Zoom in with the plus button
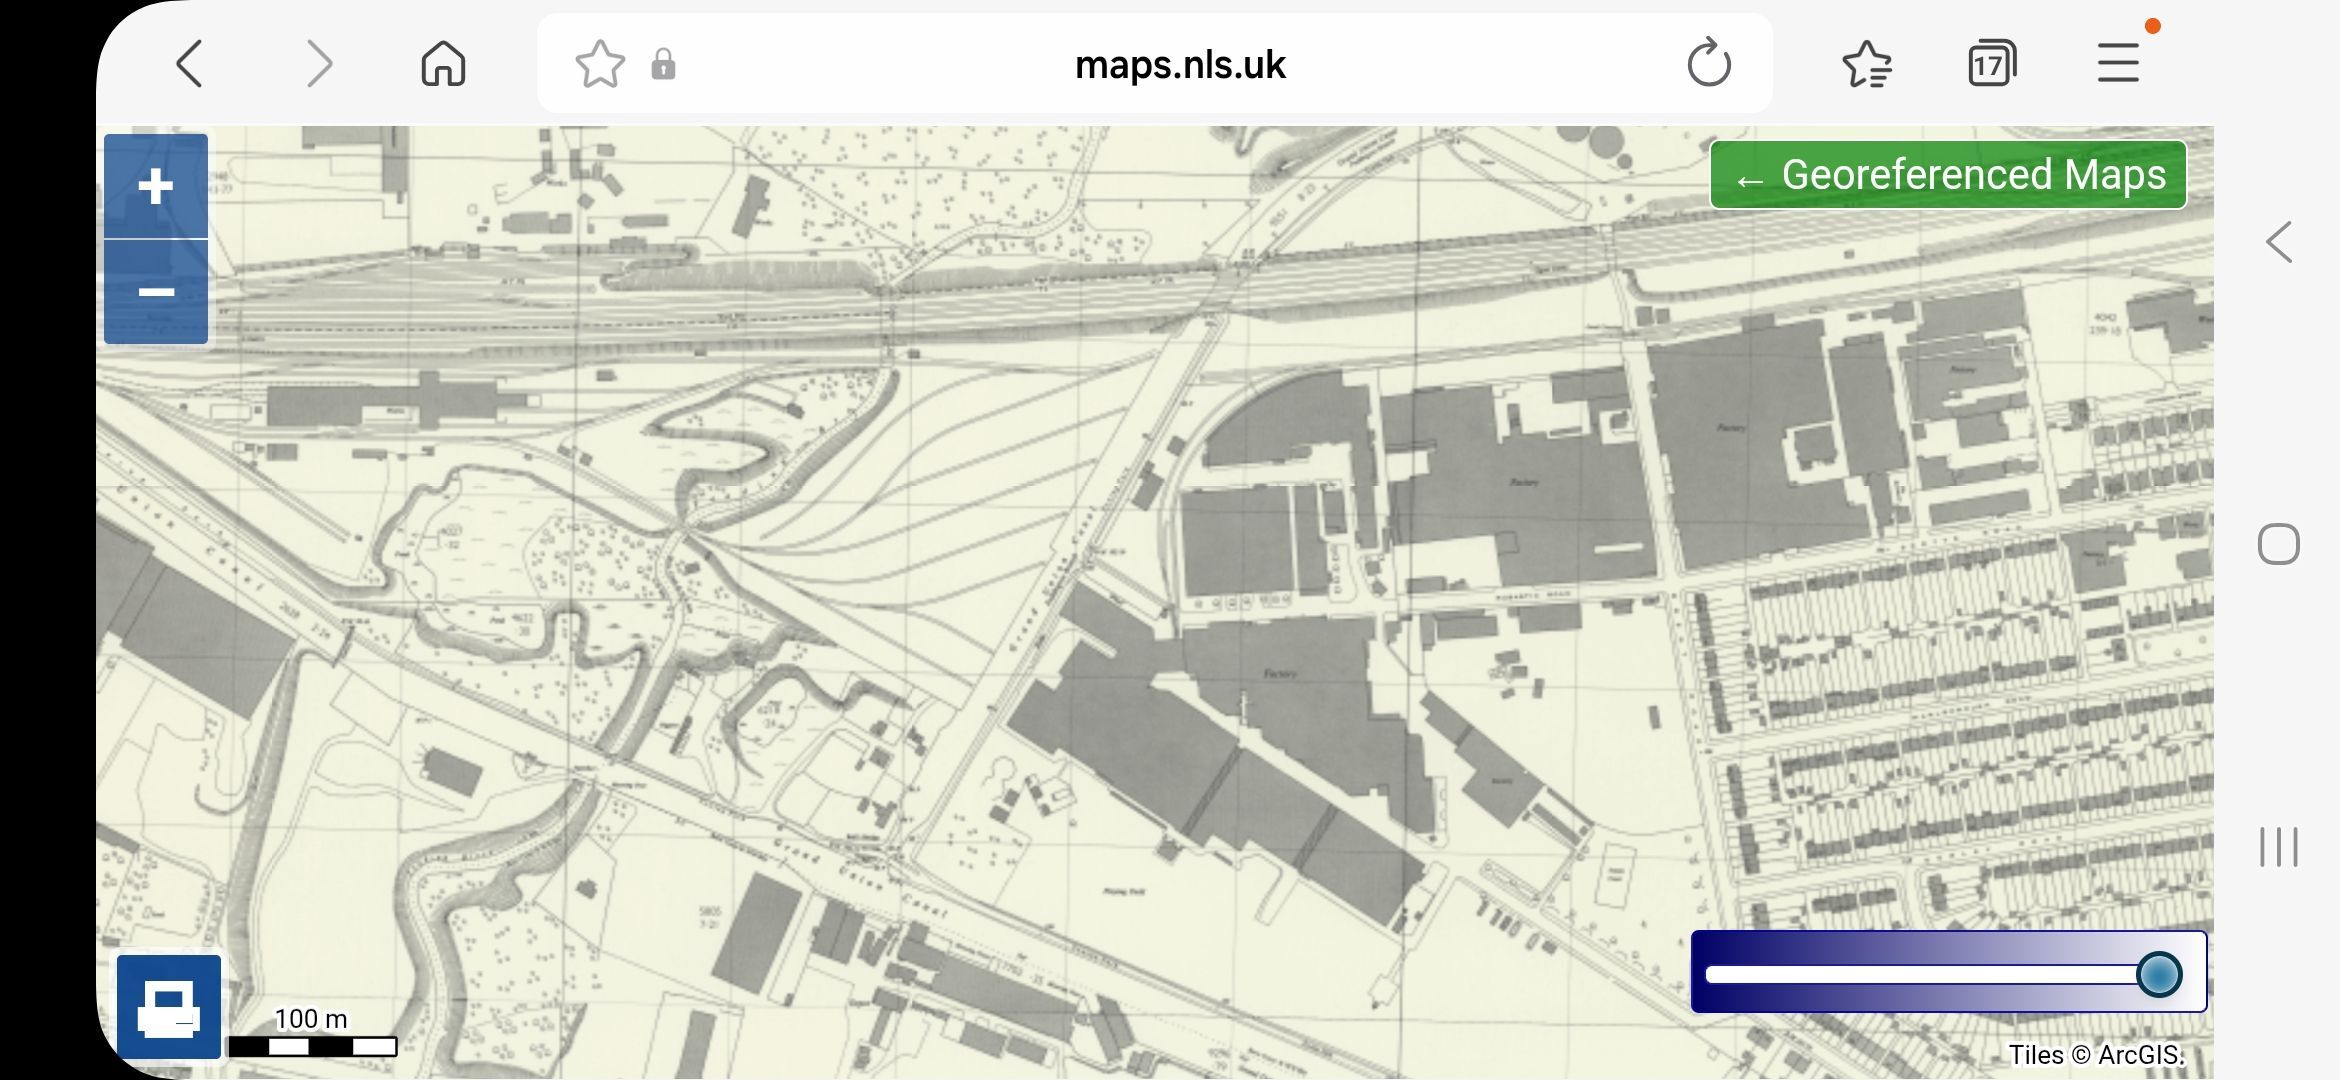 156,187
